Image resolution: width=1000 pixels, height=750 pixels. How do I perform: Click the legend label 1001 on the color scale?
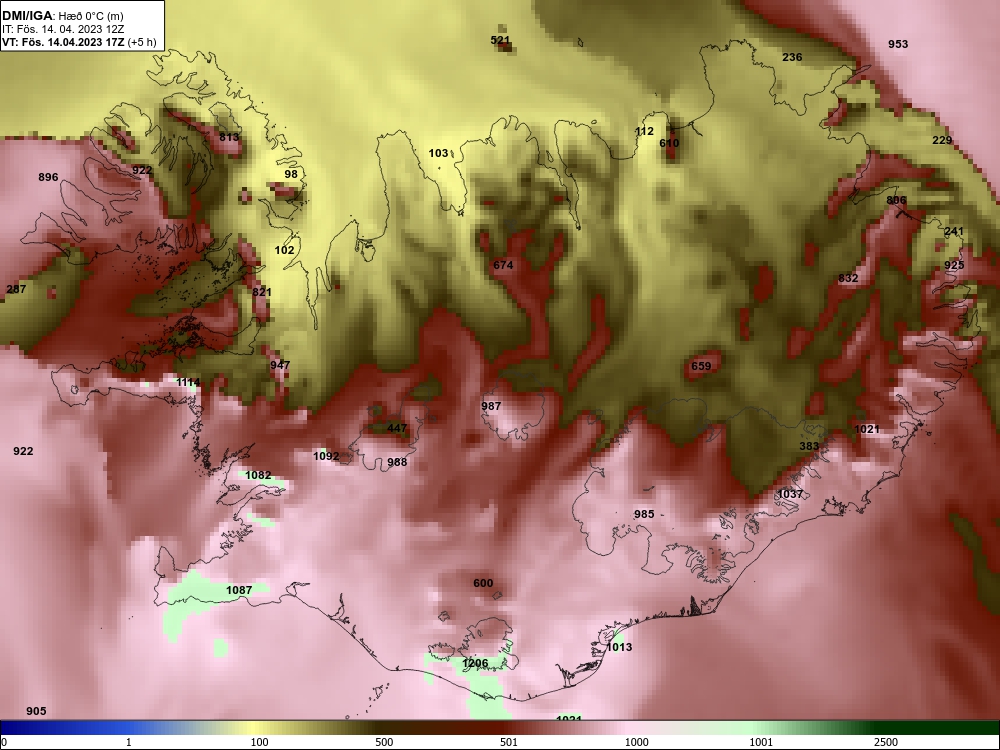[x=761, y=742]
